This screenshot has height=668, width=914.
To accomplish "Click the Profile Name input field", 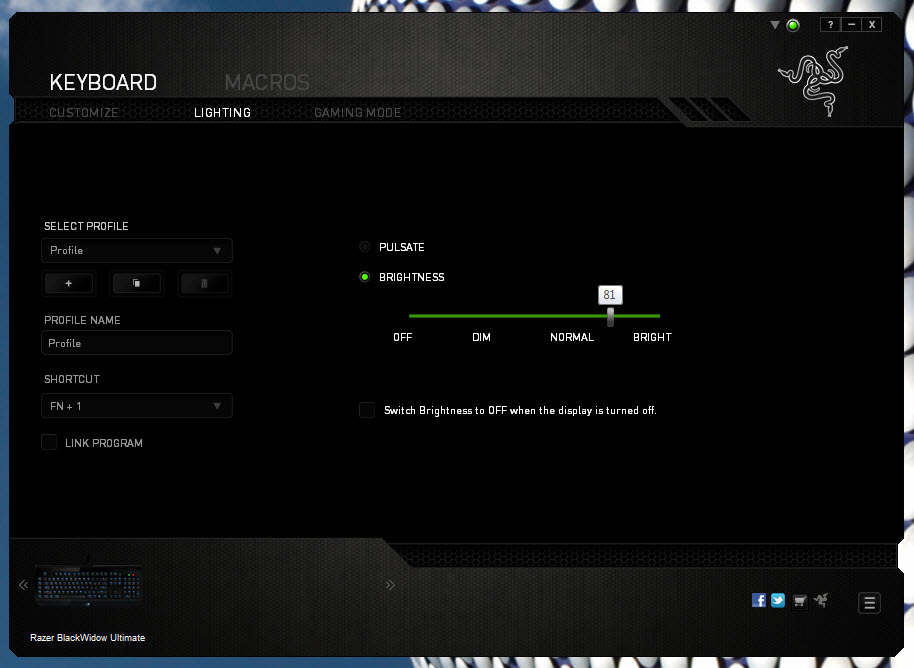I will coord(137,343).
